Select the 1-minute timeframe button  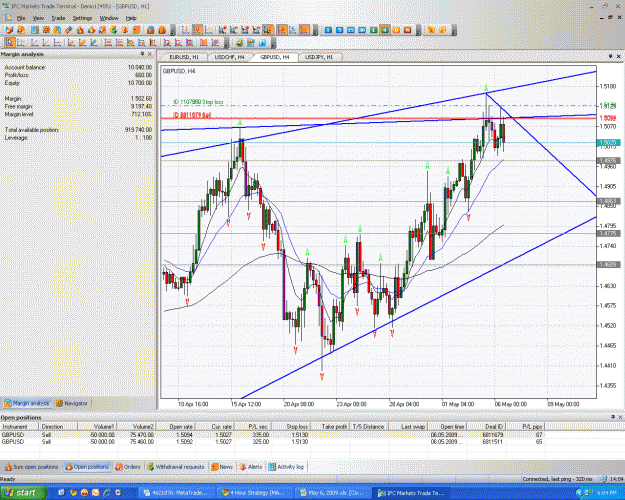coord(328,30)
